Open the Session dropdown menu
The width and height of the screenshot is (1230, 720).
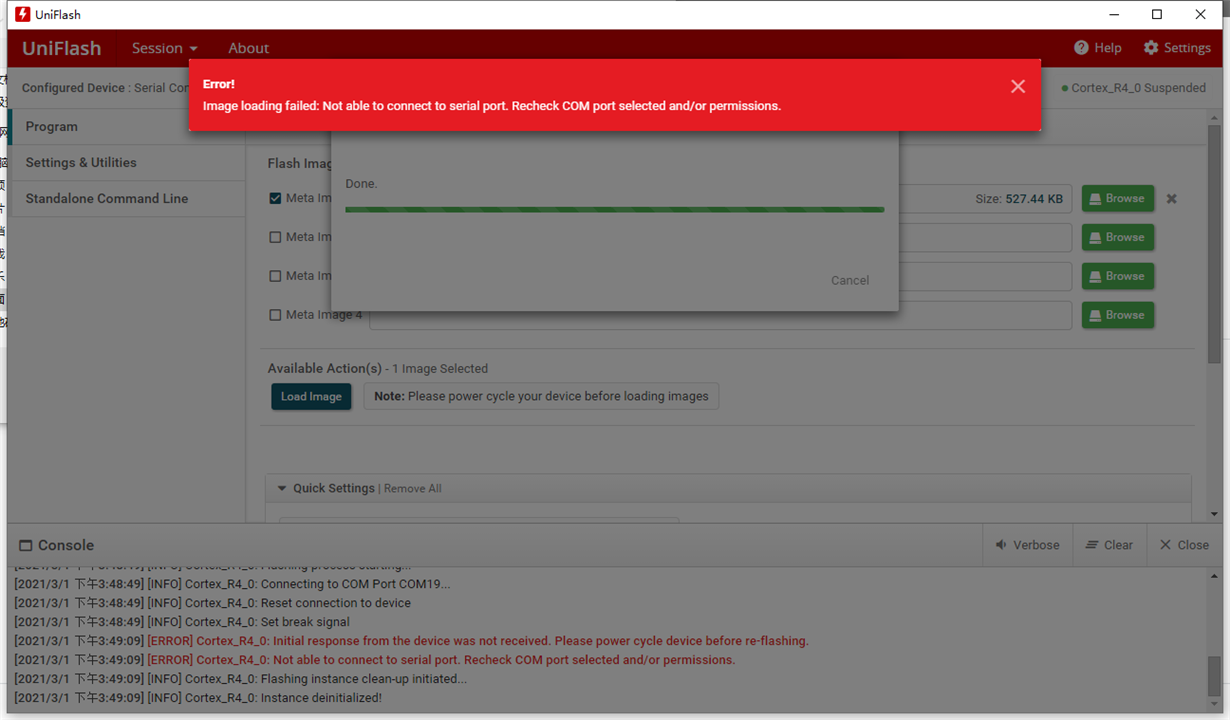[165, 48]
